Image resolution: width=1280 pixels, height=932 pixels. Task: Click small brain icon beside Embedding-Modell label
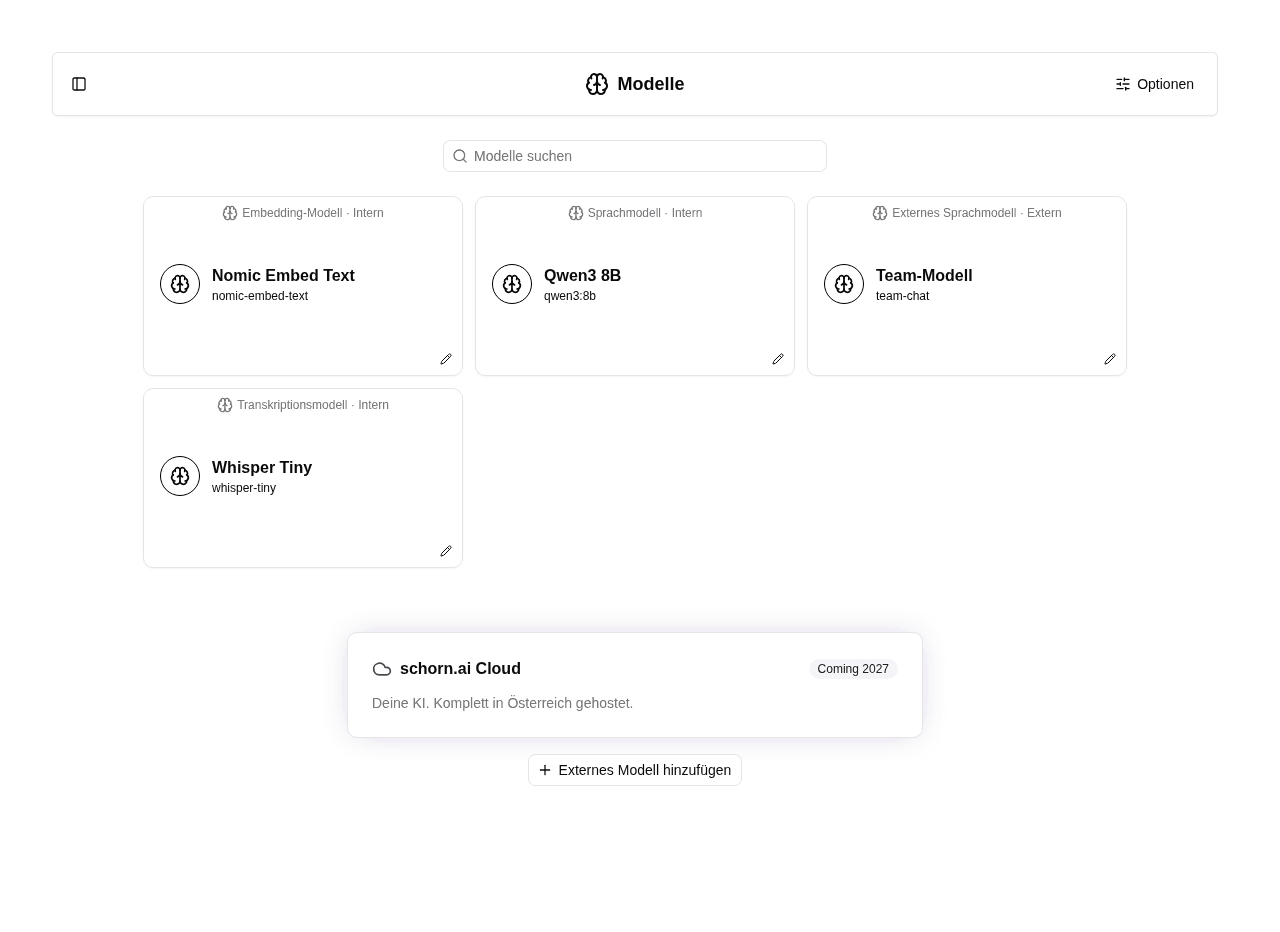coord(230,213)
